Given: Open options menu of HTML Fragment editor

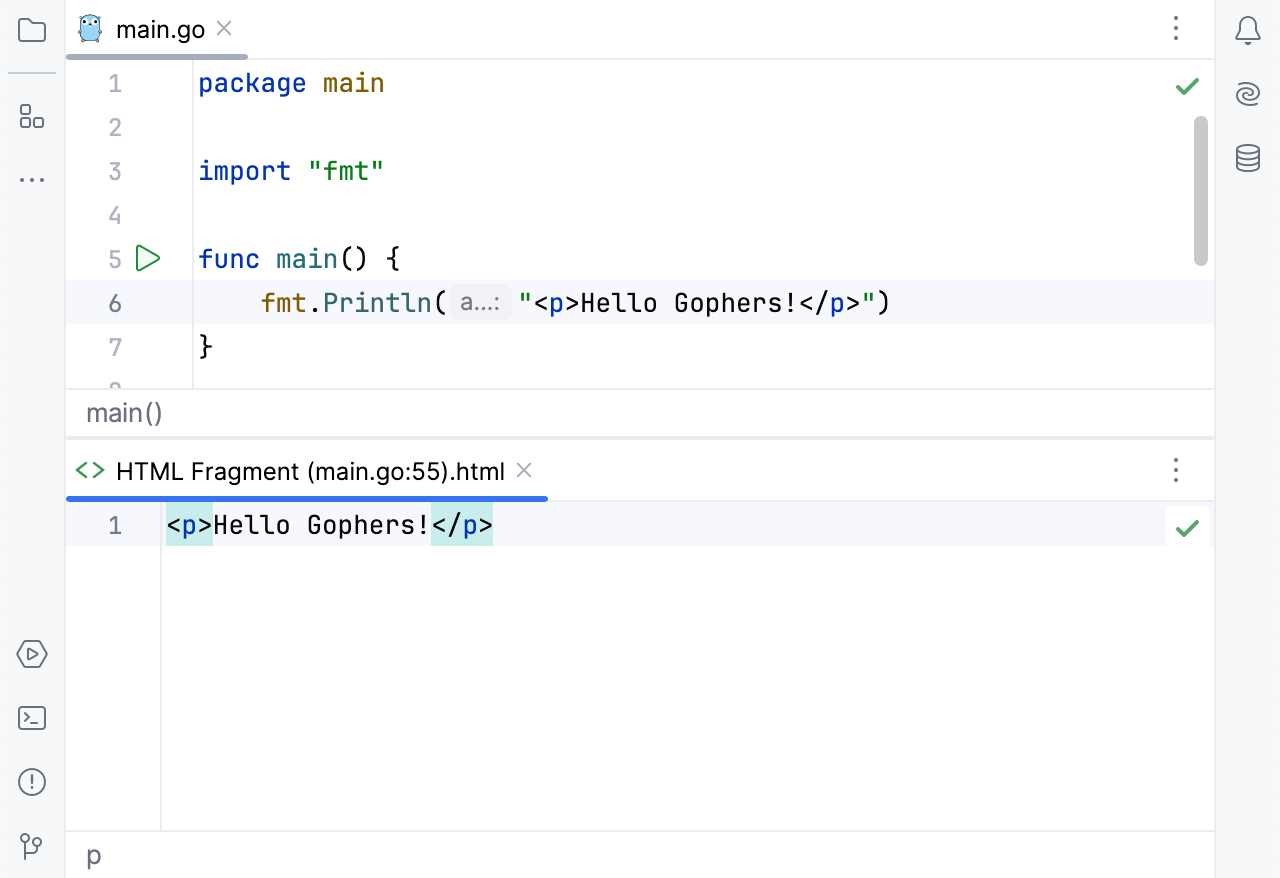Looking at the screenshot, I should pos(1176,470).
